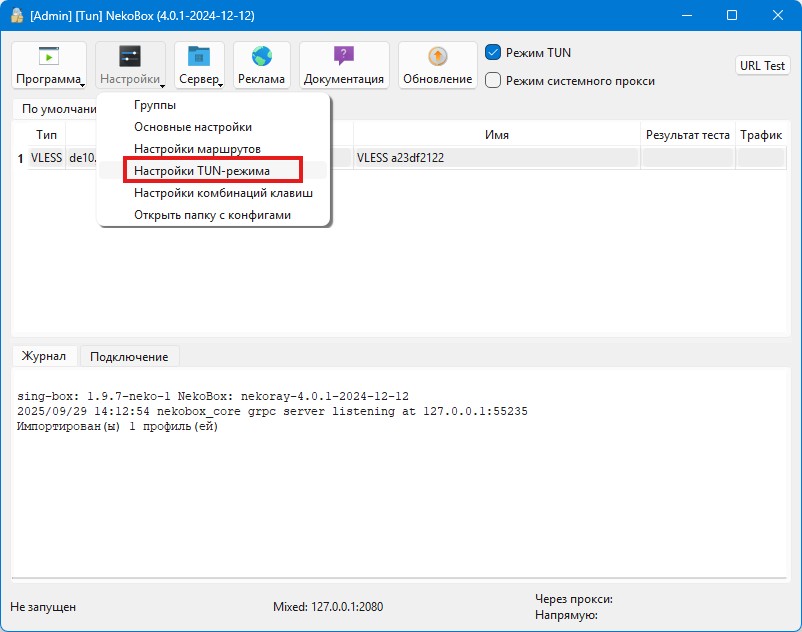Switch to the Журнал tab
This screenshot has width=802, height=632.
(44, 356)
